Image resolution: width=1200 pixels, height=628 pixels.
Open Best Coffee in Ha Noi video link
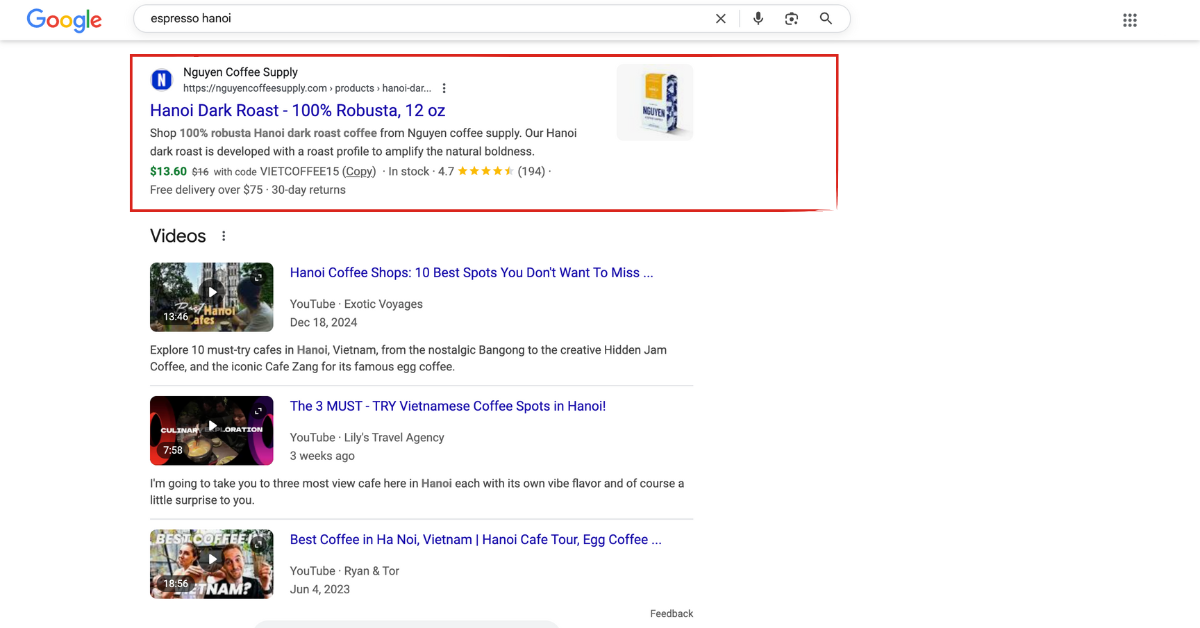pyautogui.click(x=476, y=539)
